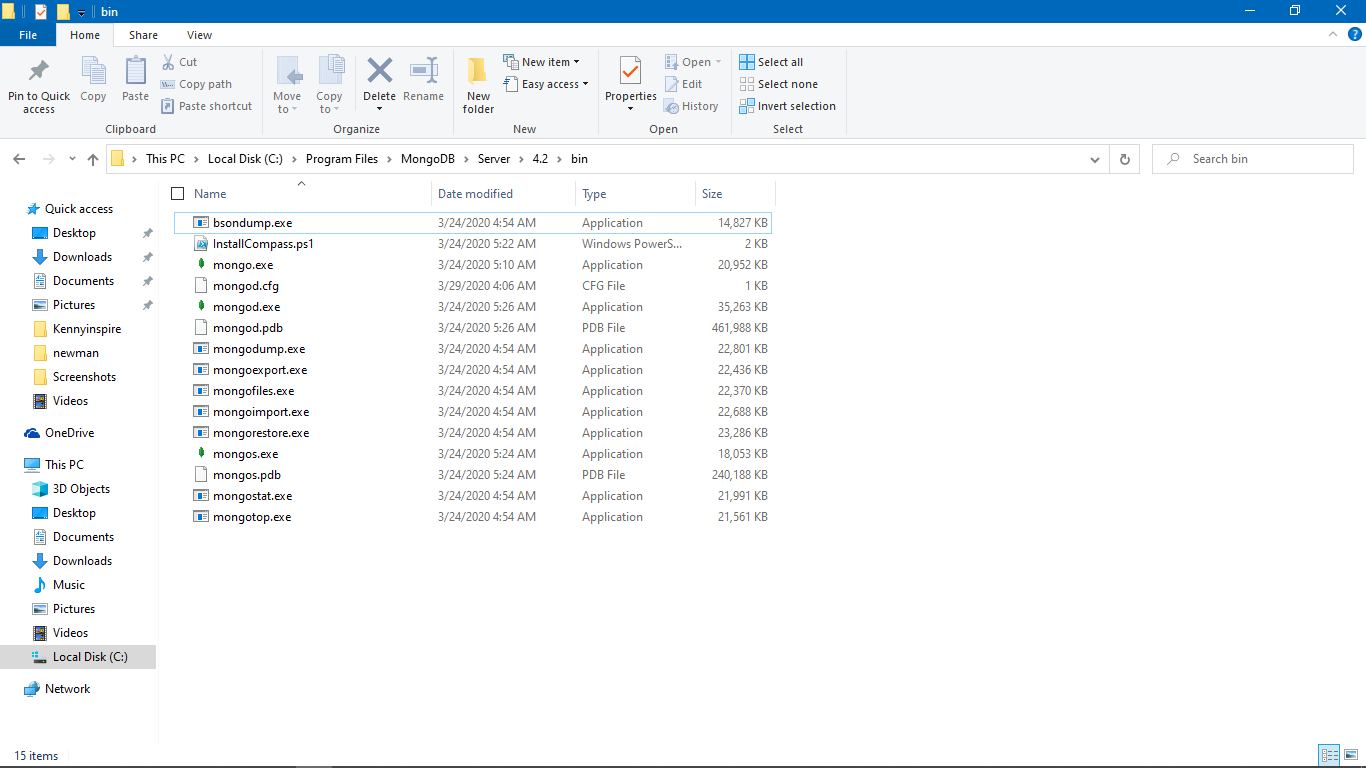Open the Move to ribbon button

pos(287,84)
